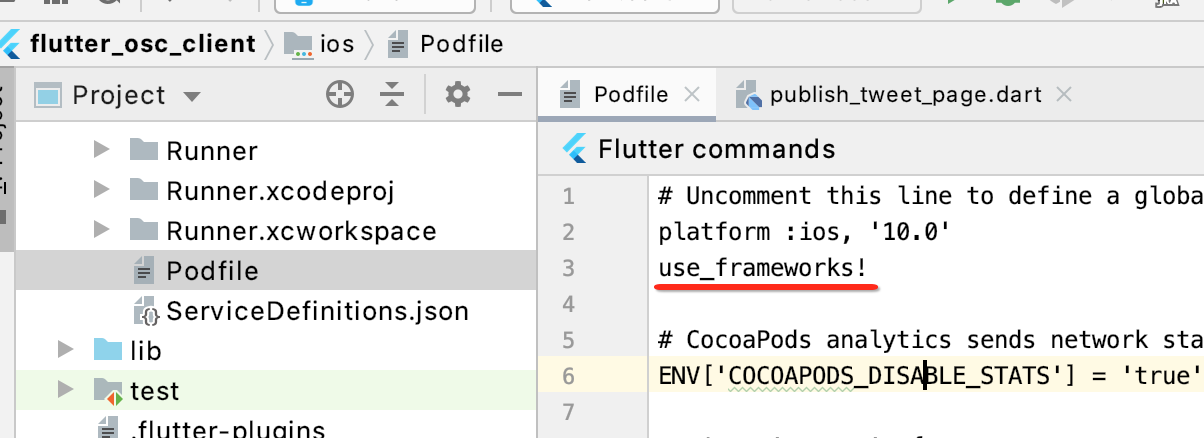Select Runner.xcworkspace in project tree

[301, 231]
